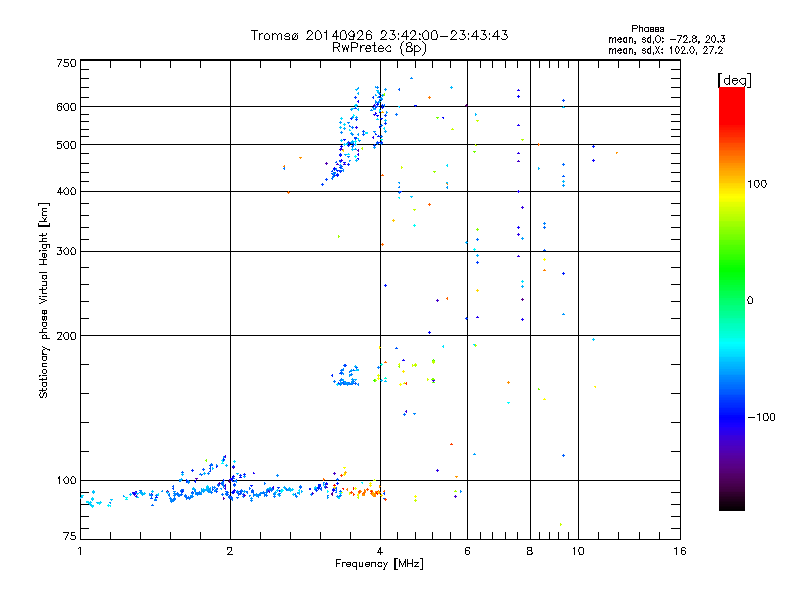This screenshot has width=800, height=600.
Task: Click the y-axis tick label '200'
Action: pyautogui.click(x=67, y=336)
